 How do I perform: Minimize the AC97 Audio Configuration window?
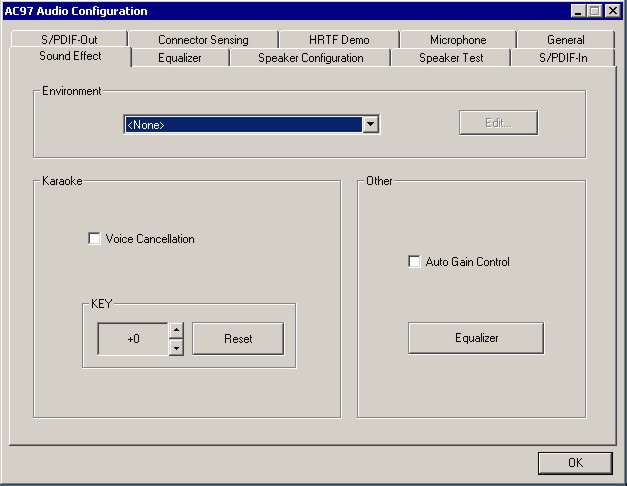[x=578, y=11]
